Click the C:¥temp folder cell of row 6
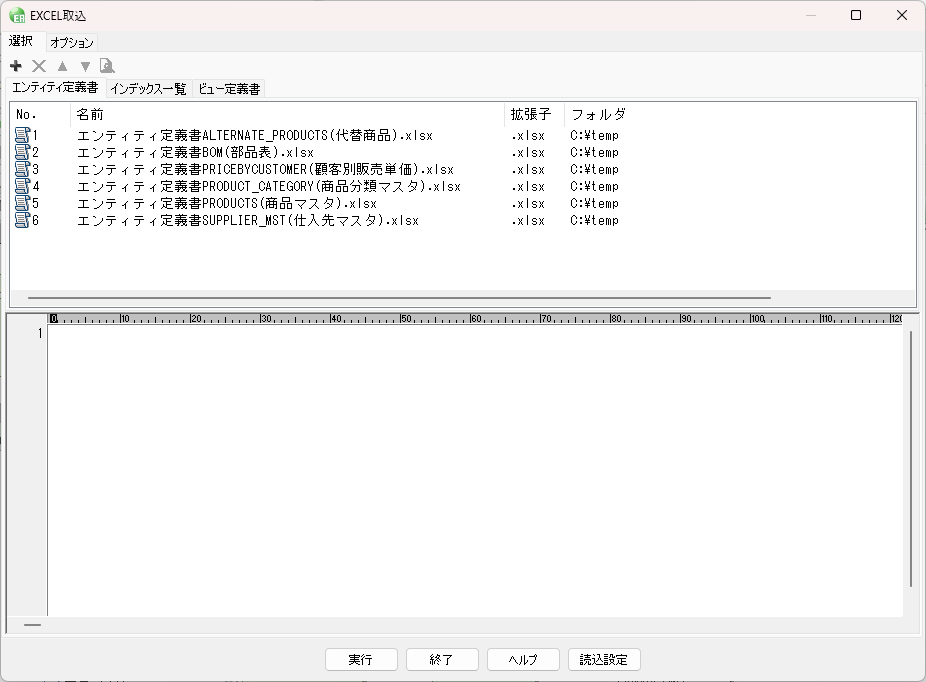 pyautogui.click(x=594, y=221)
